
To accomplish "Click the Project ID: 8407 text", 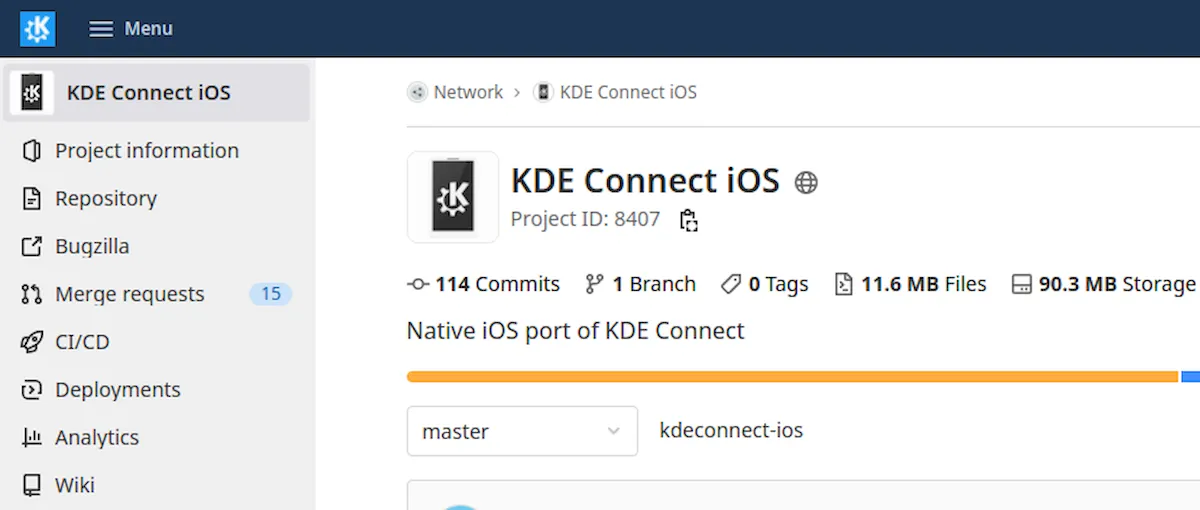I will pyautogui.click(x=586, y=219).
